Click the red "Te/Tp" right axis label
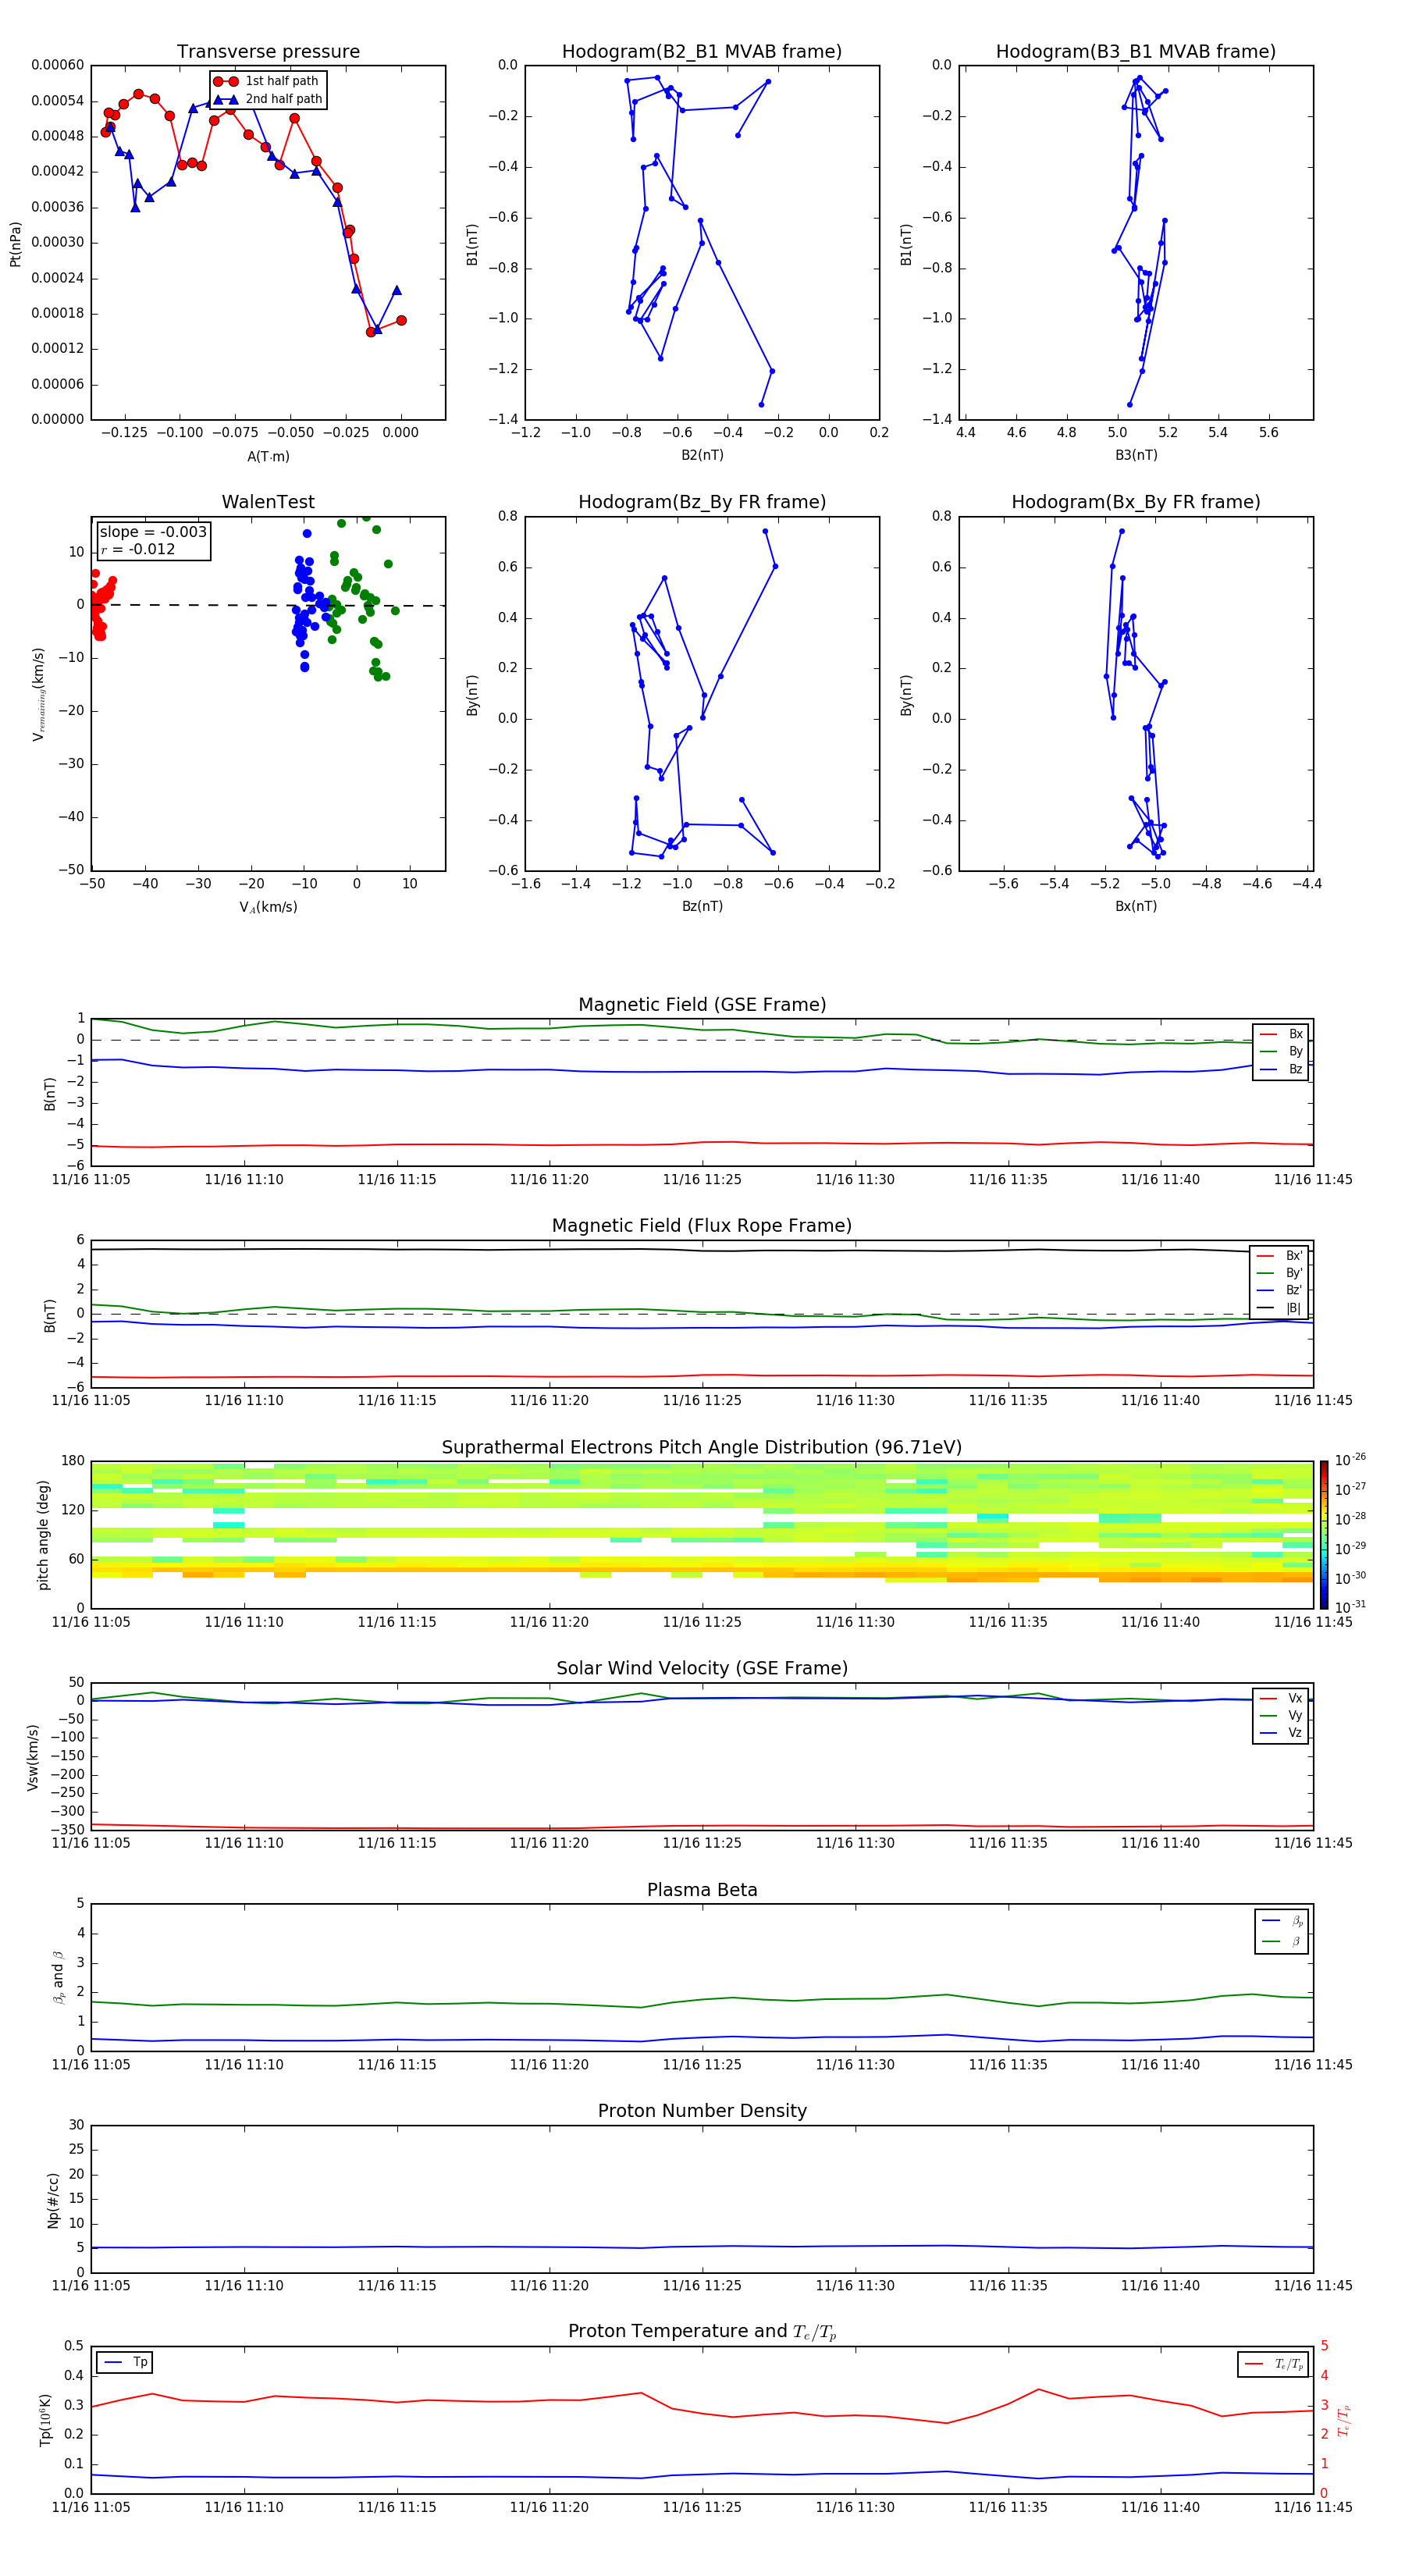Viewport: 1405px width, 2576px height. 1343,2420
